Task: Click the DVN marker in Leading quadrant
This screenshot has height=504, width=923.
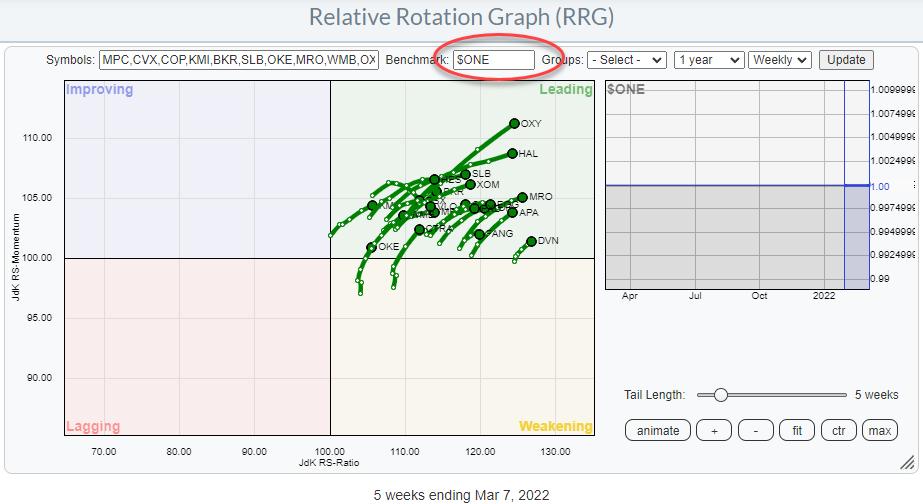Action: (531, 241)
